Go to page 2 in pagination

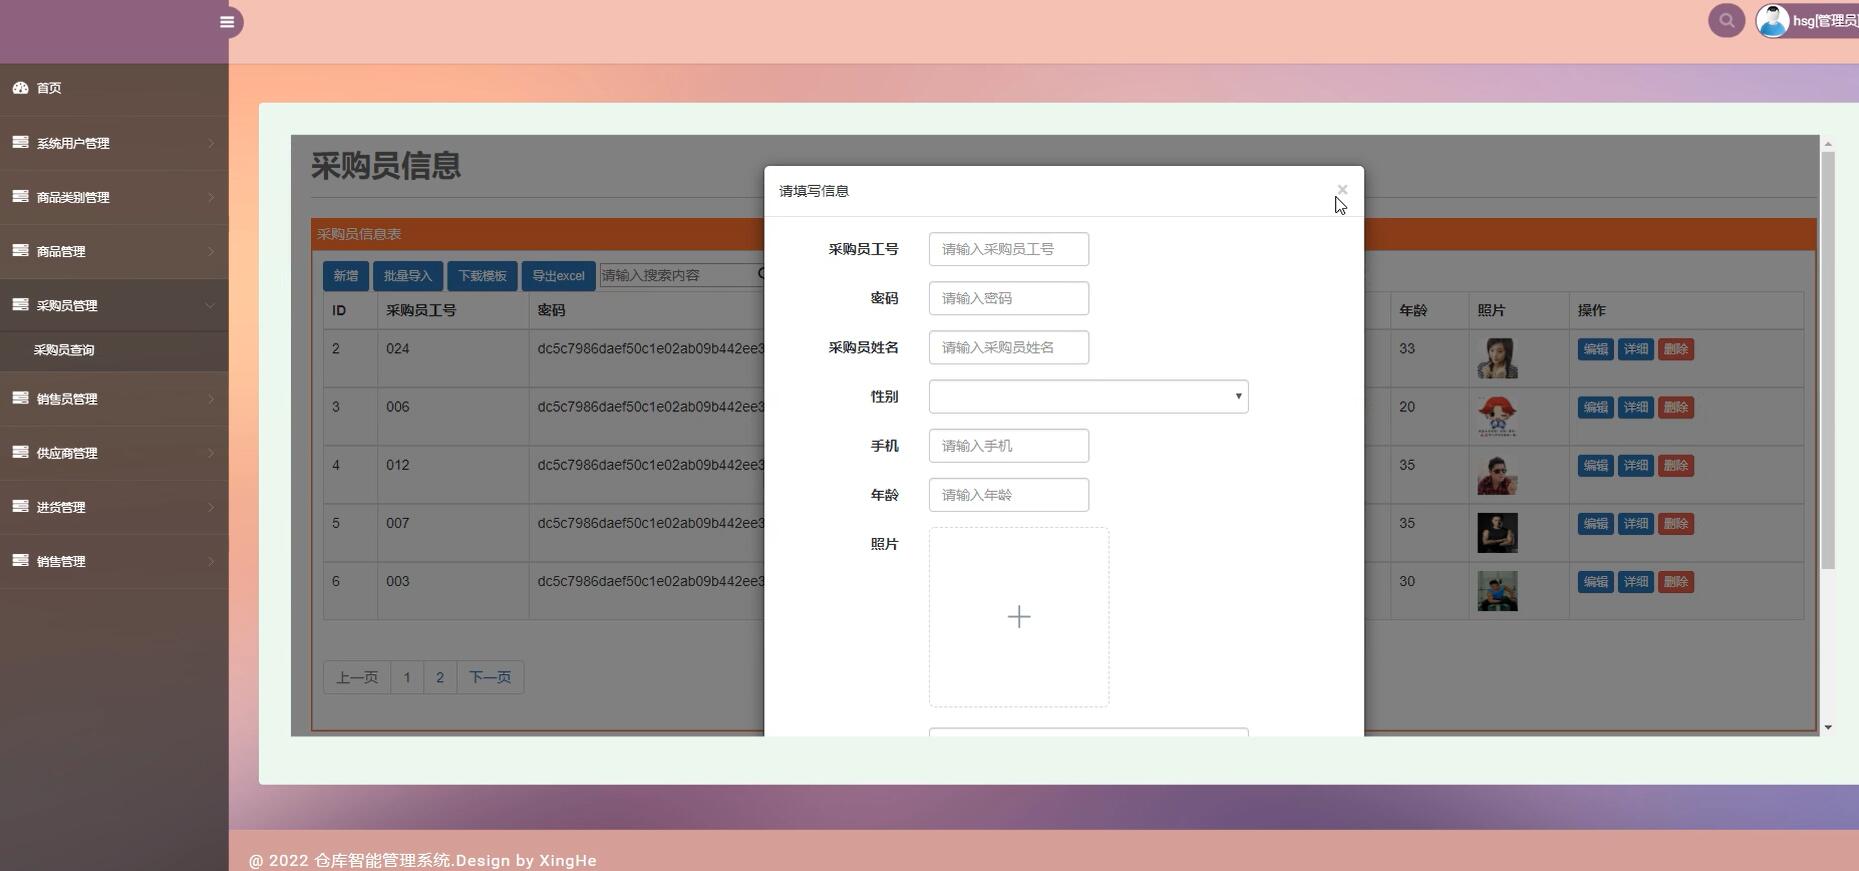pyautogui.click(x=440, y=677)
